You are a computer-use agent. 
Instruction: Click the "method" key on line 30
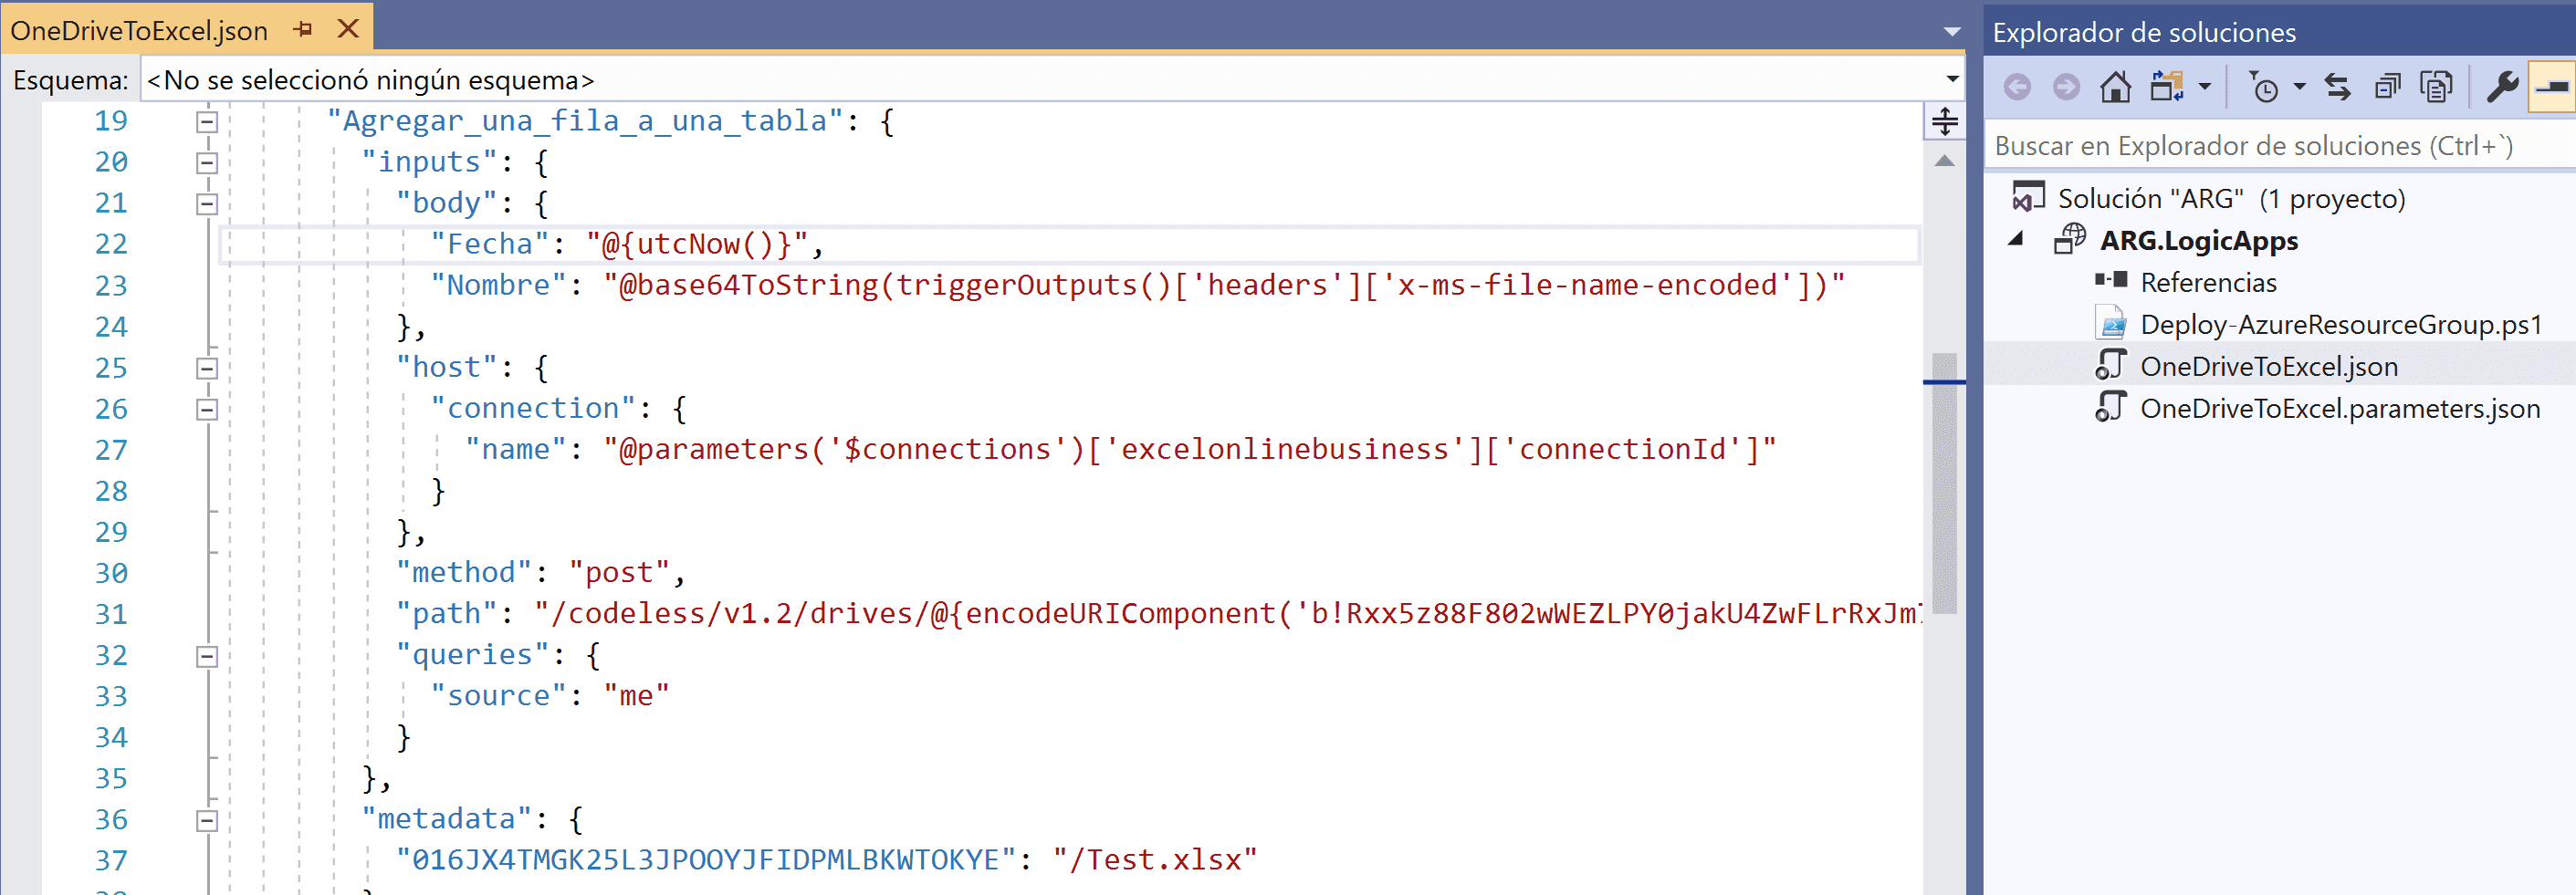(x=464, y=572)
